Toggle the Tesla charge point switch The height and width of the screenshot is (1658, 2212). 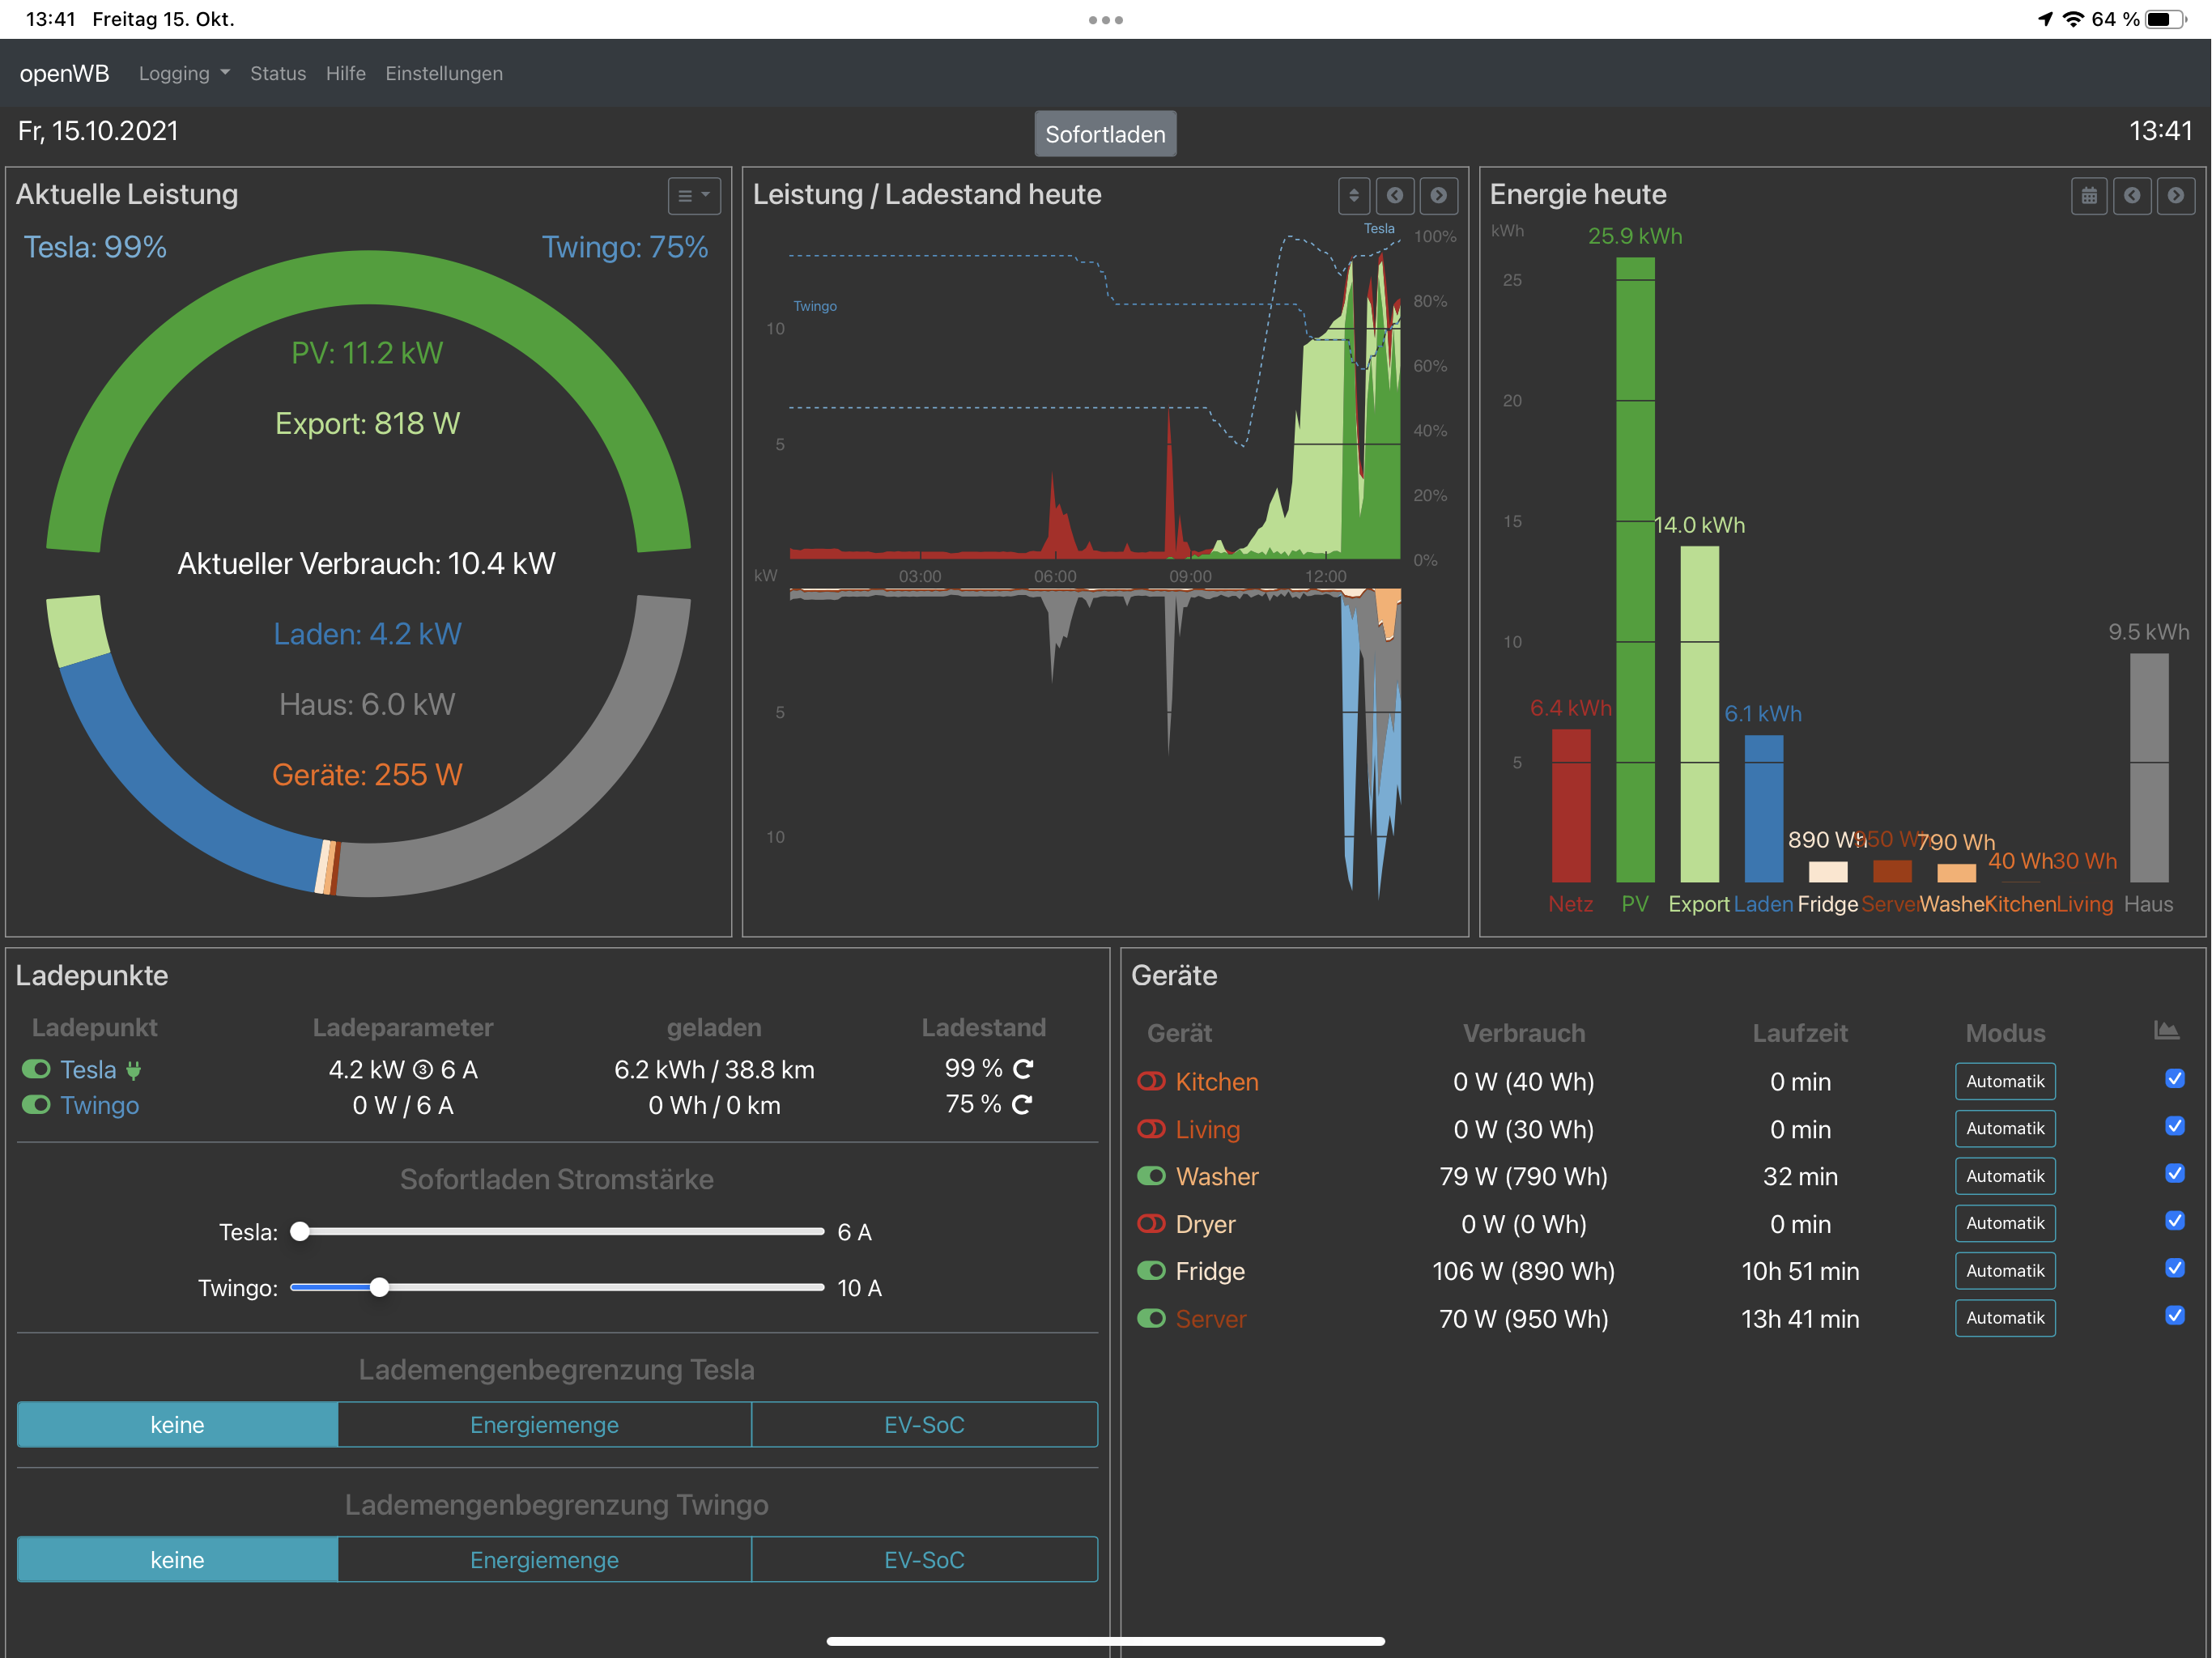37,1070
